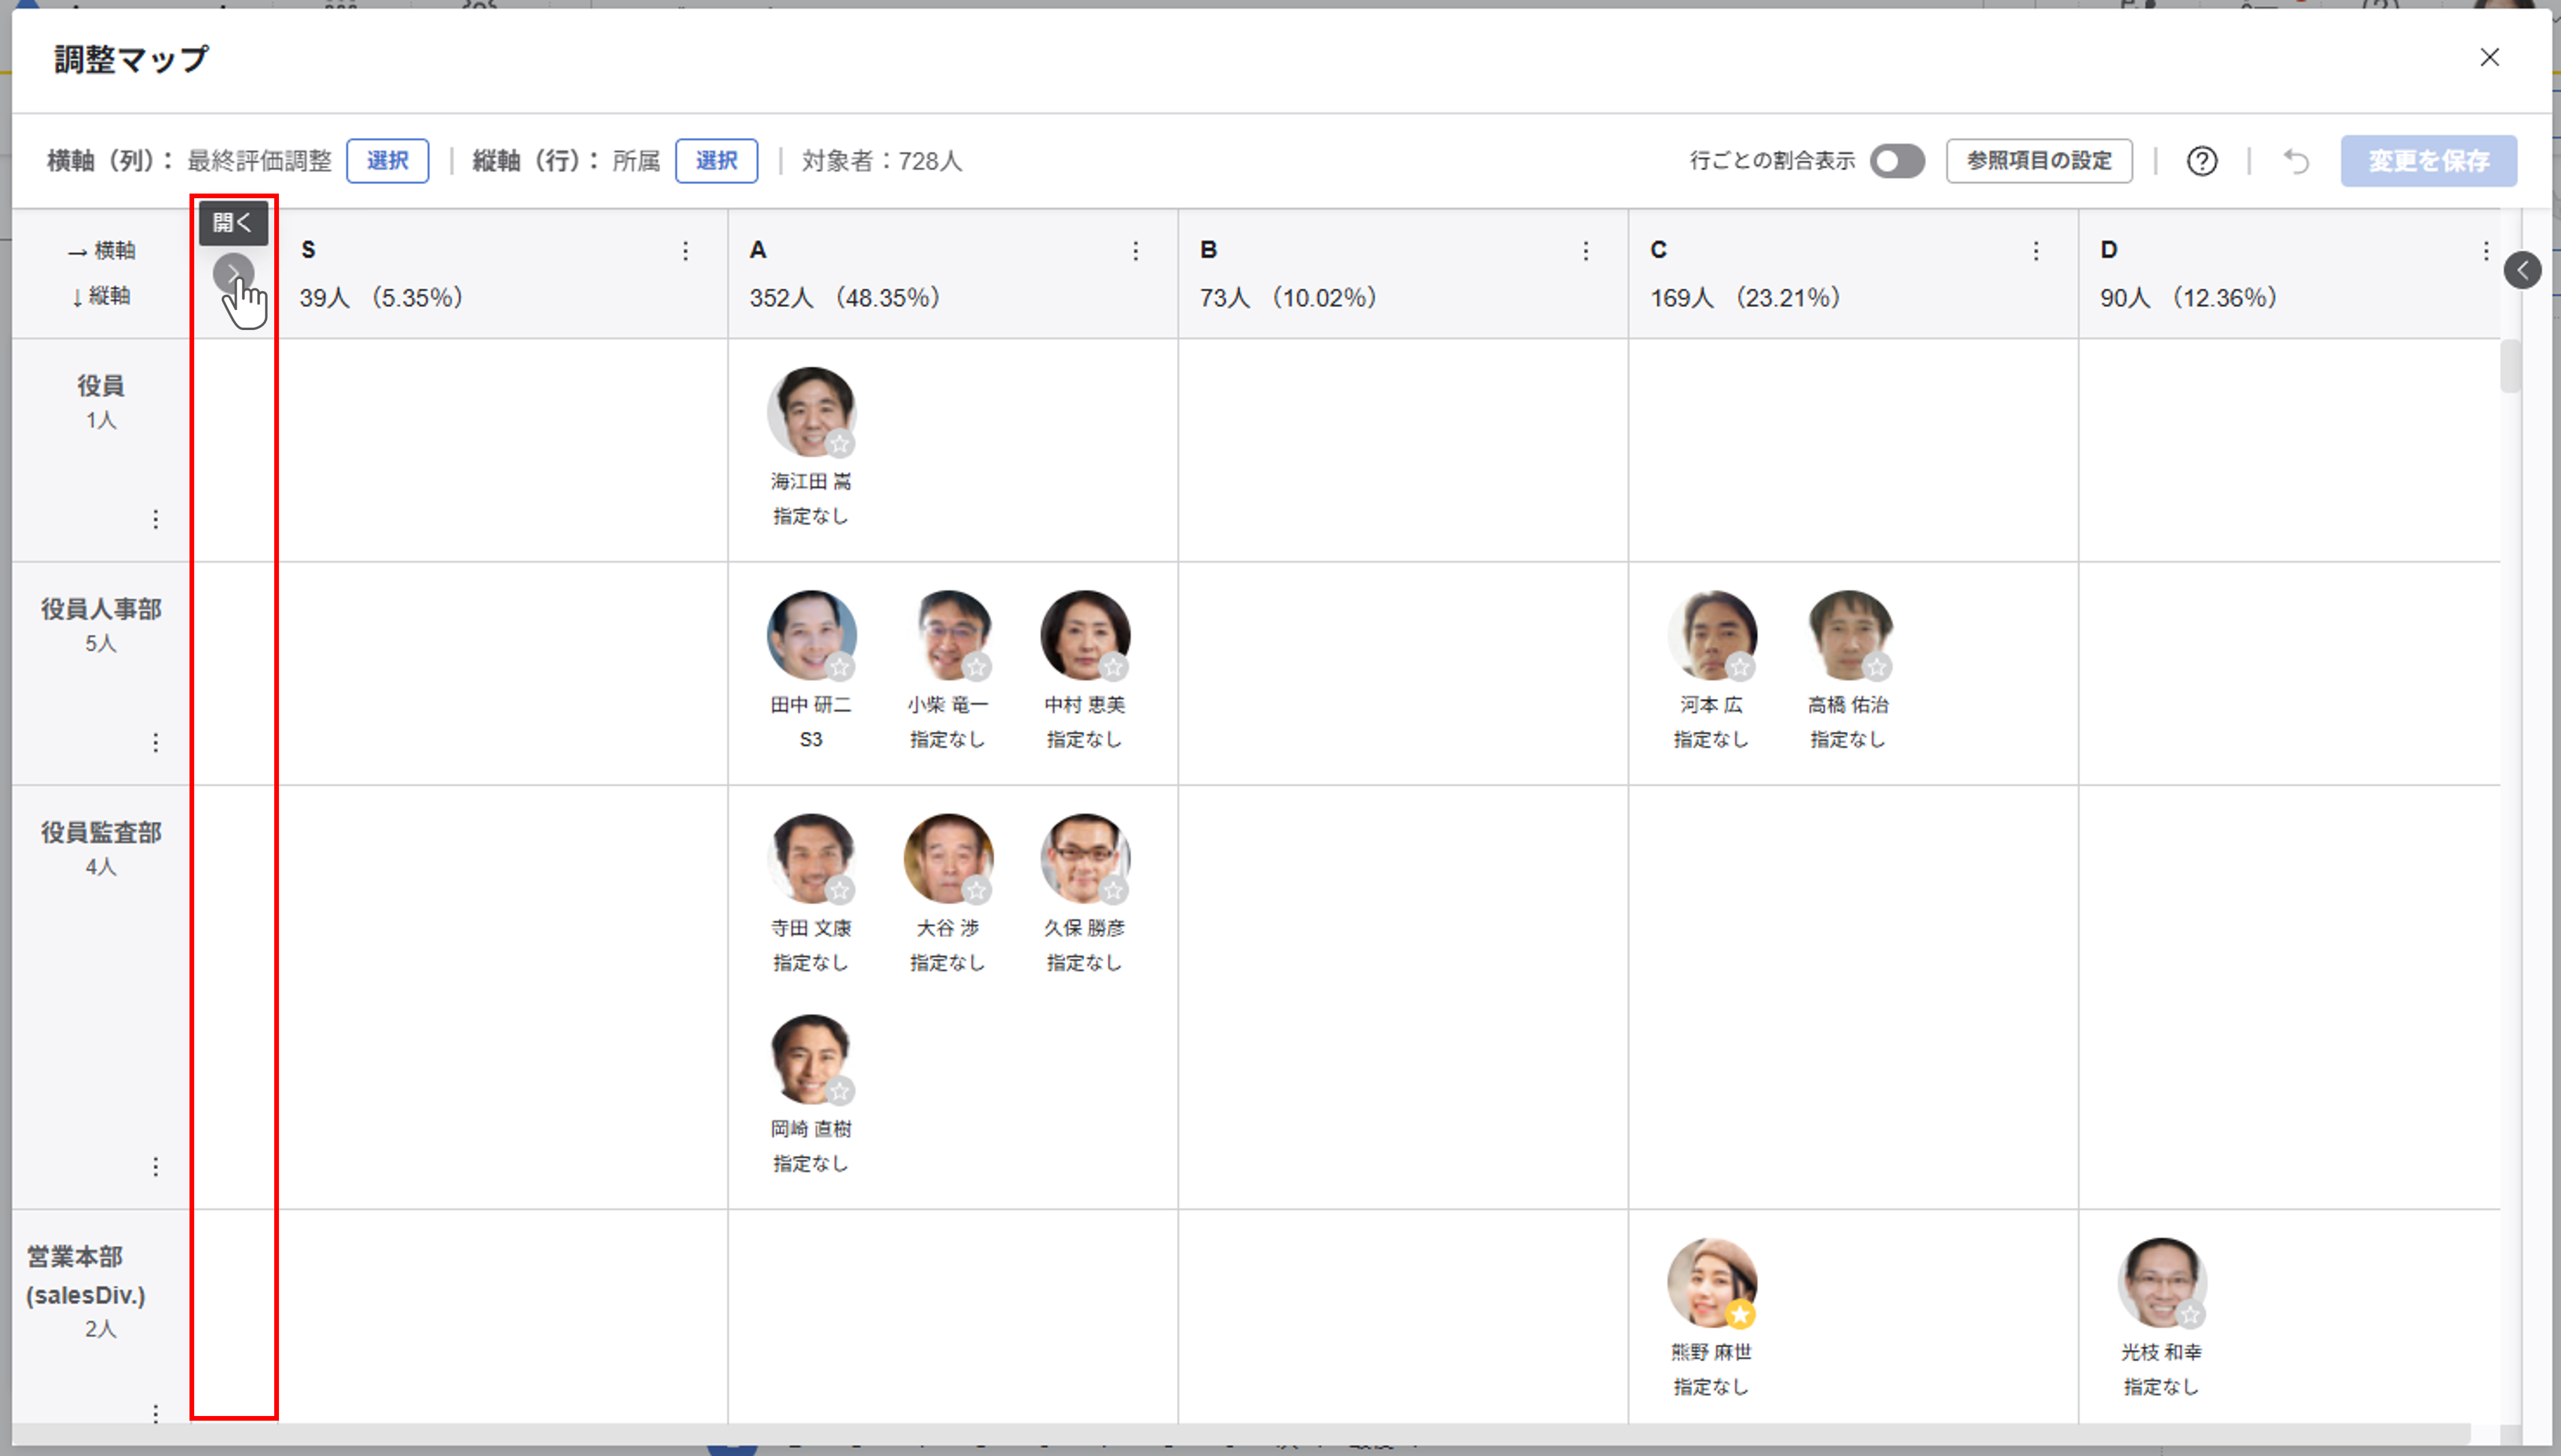Toggle star badge on 熊野 麻世

point(1740,1314)
